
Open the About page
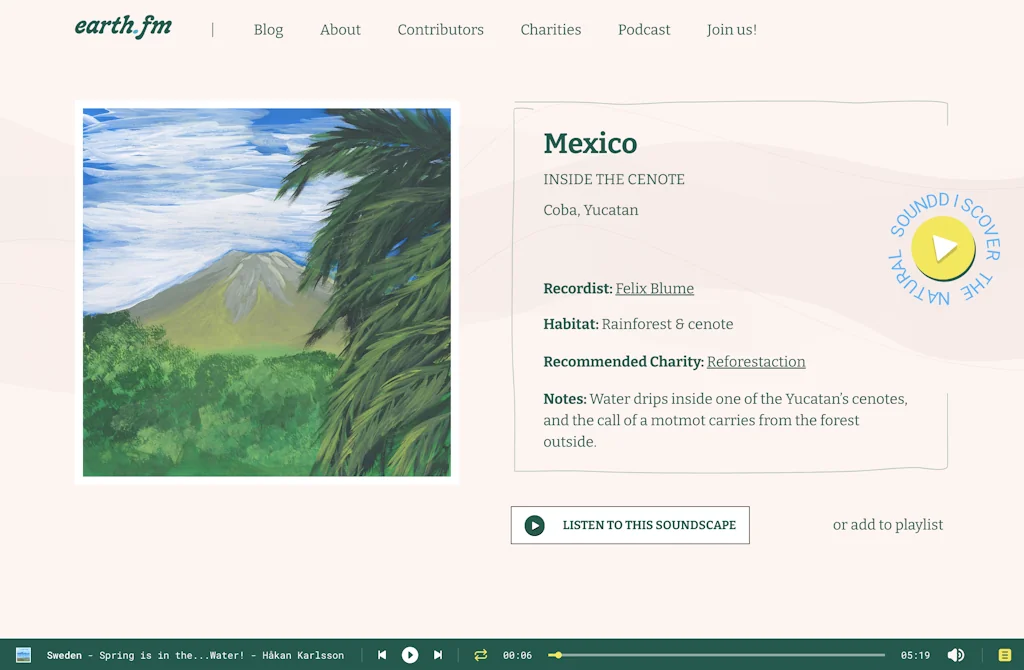(340, 30)
